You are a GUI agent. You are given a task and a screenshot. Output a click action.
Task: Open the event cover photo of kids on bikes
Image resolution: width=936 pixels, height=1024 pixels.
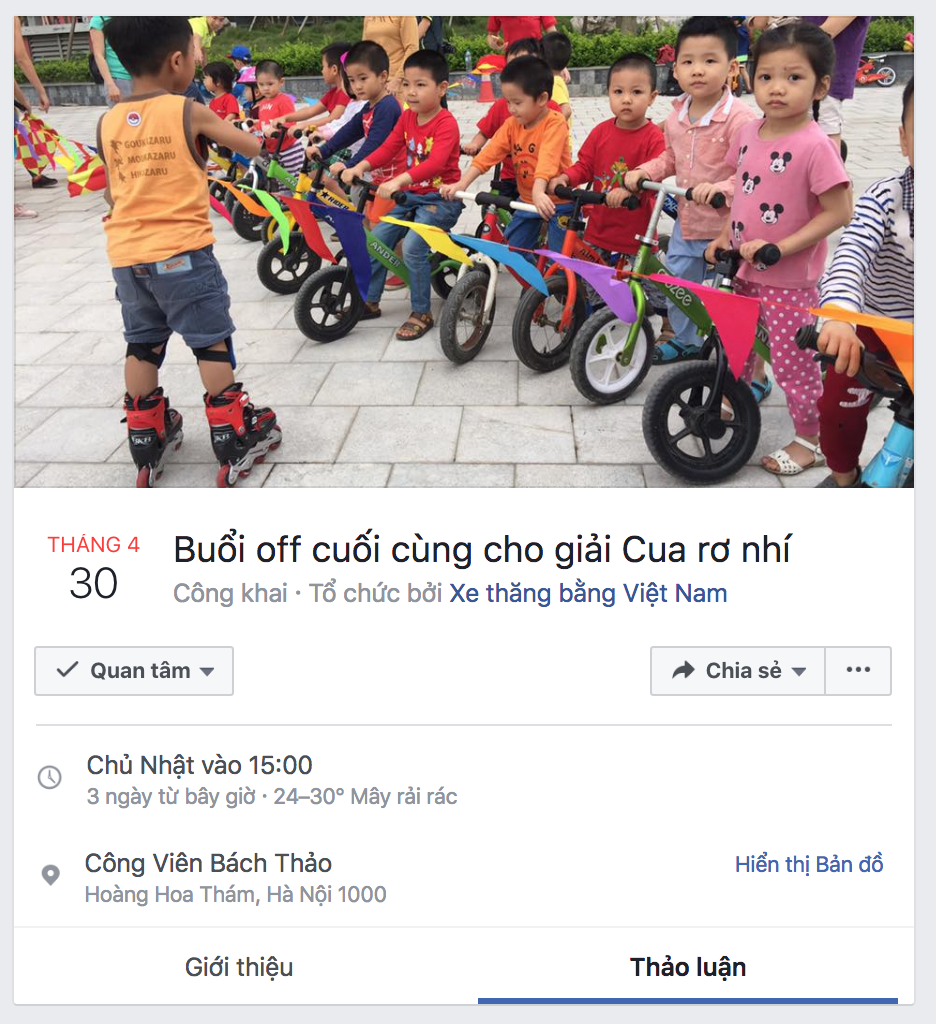[464, 251]
